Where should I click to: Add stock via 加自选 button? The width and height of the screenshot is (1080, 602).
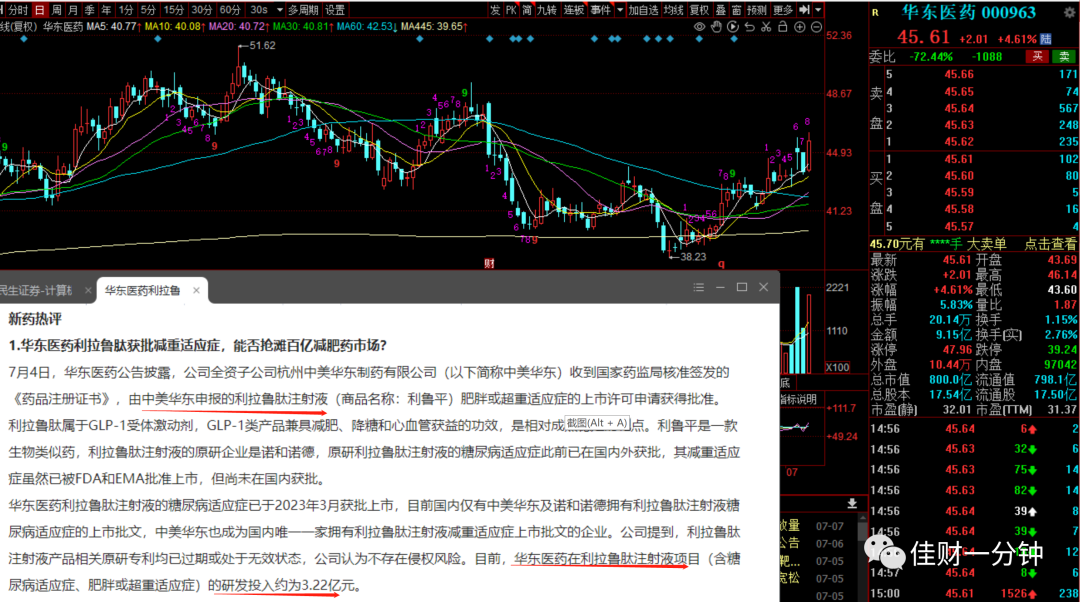click(643, 10)
